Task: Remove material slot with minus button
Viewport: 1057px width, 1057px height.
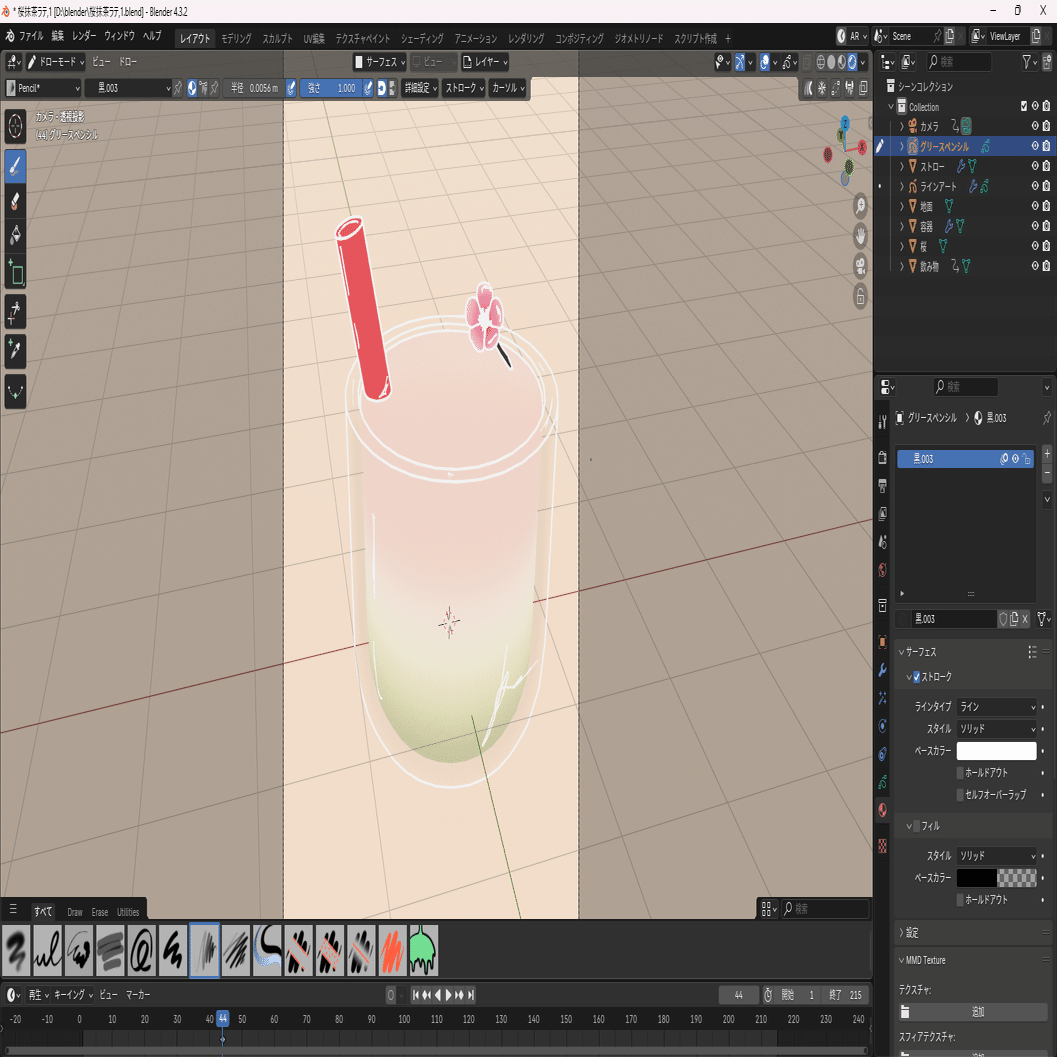Action: point(1047,473)
